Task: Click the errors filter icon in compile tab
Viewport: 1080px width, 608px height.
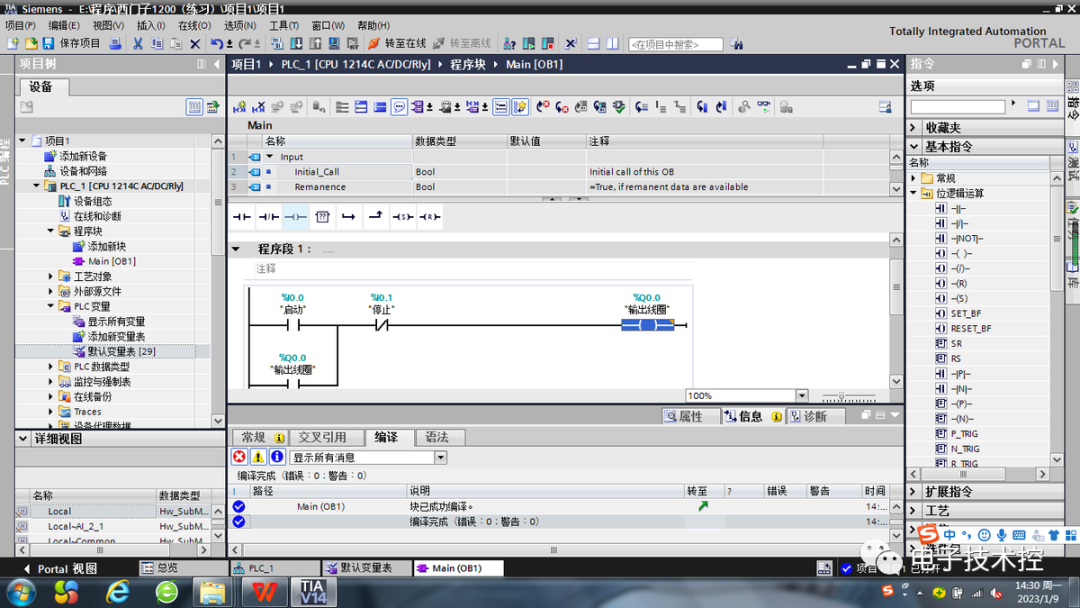Action: pos(239,457)
